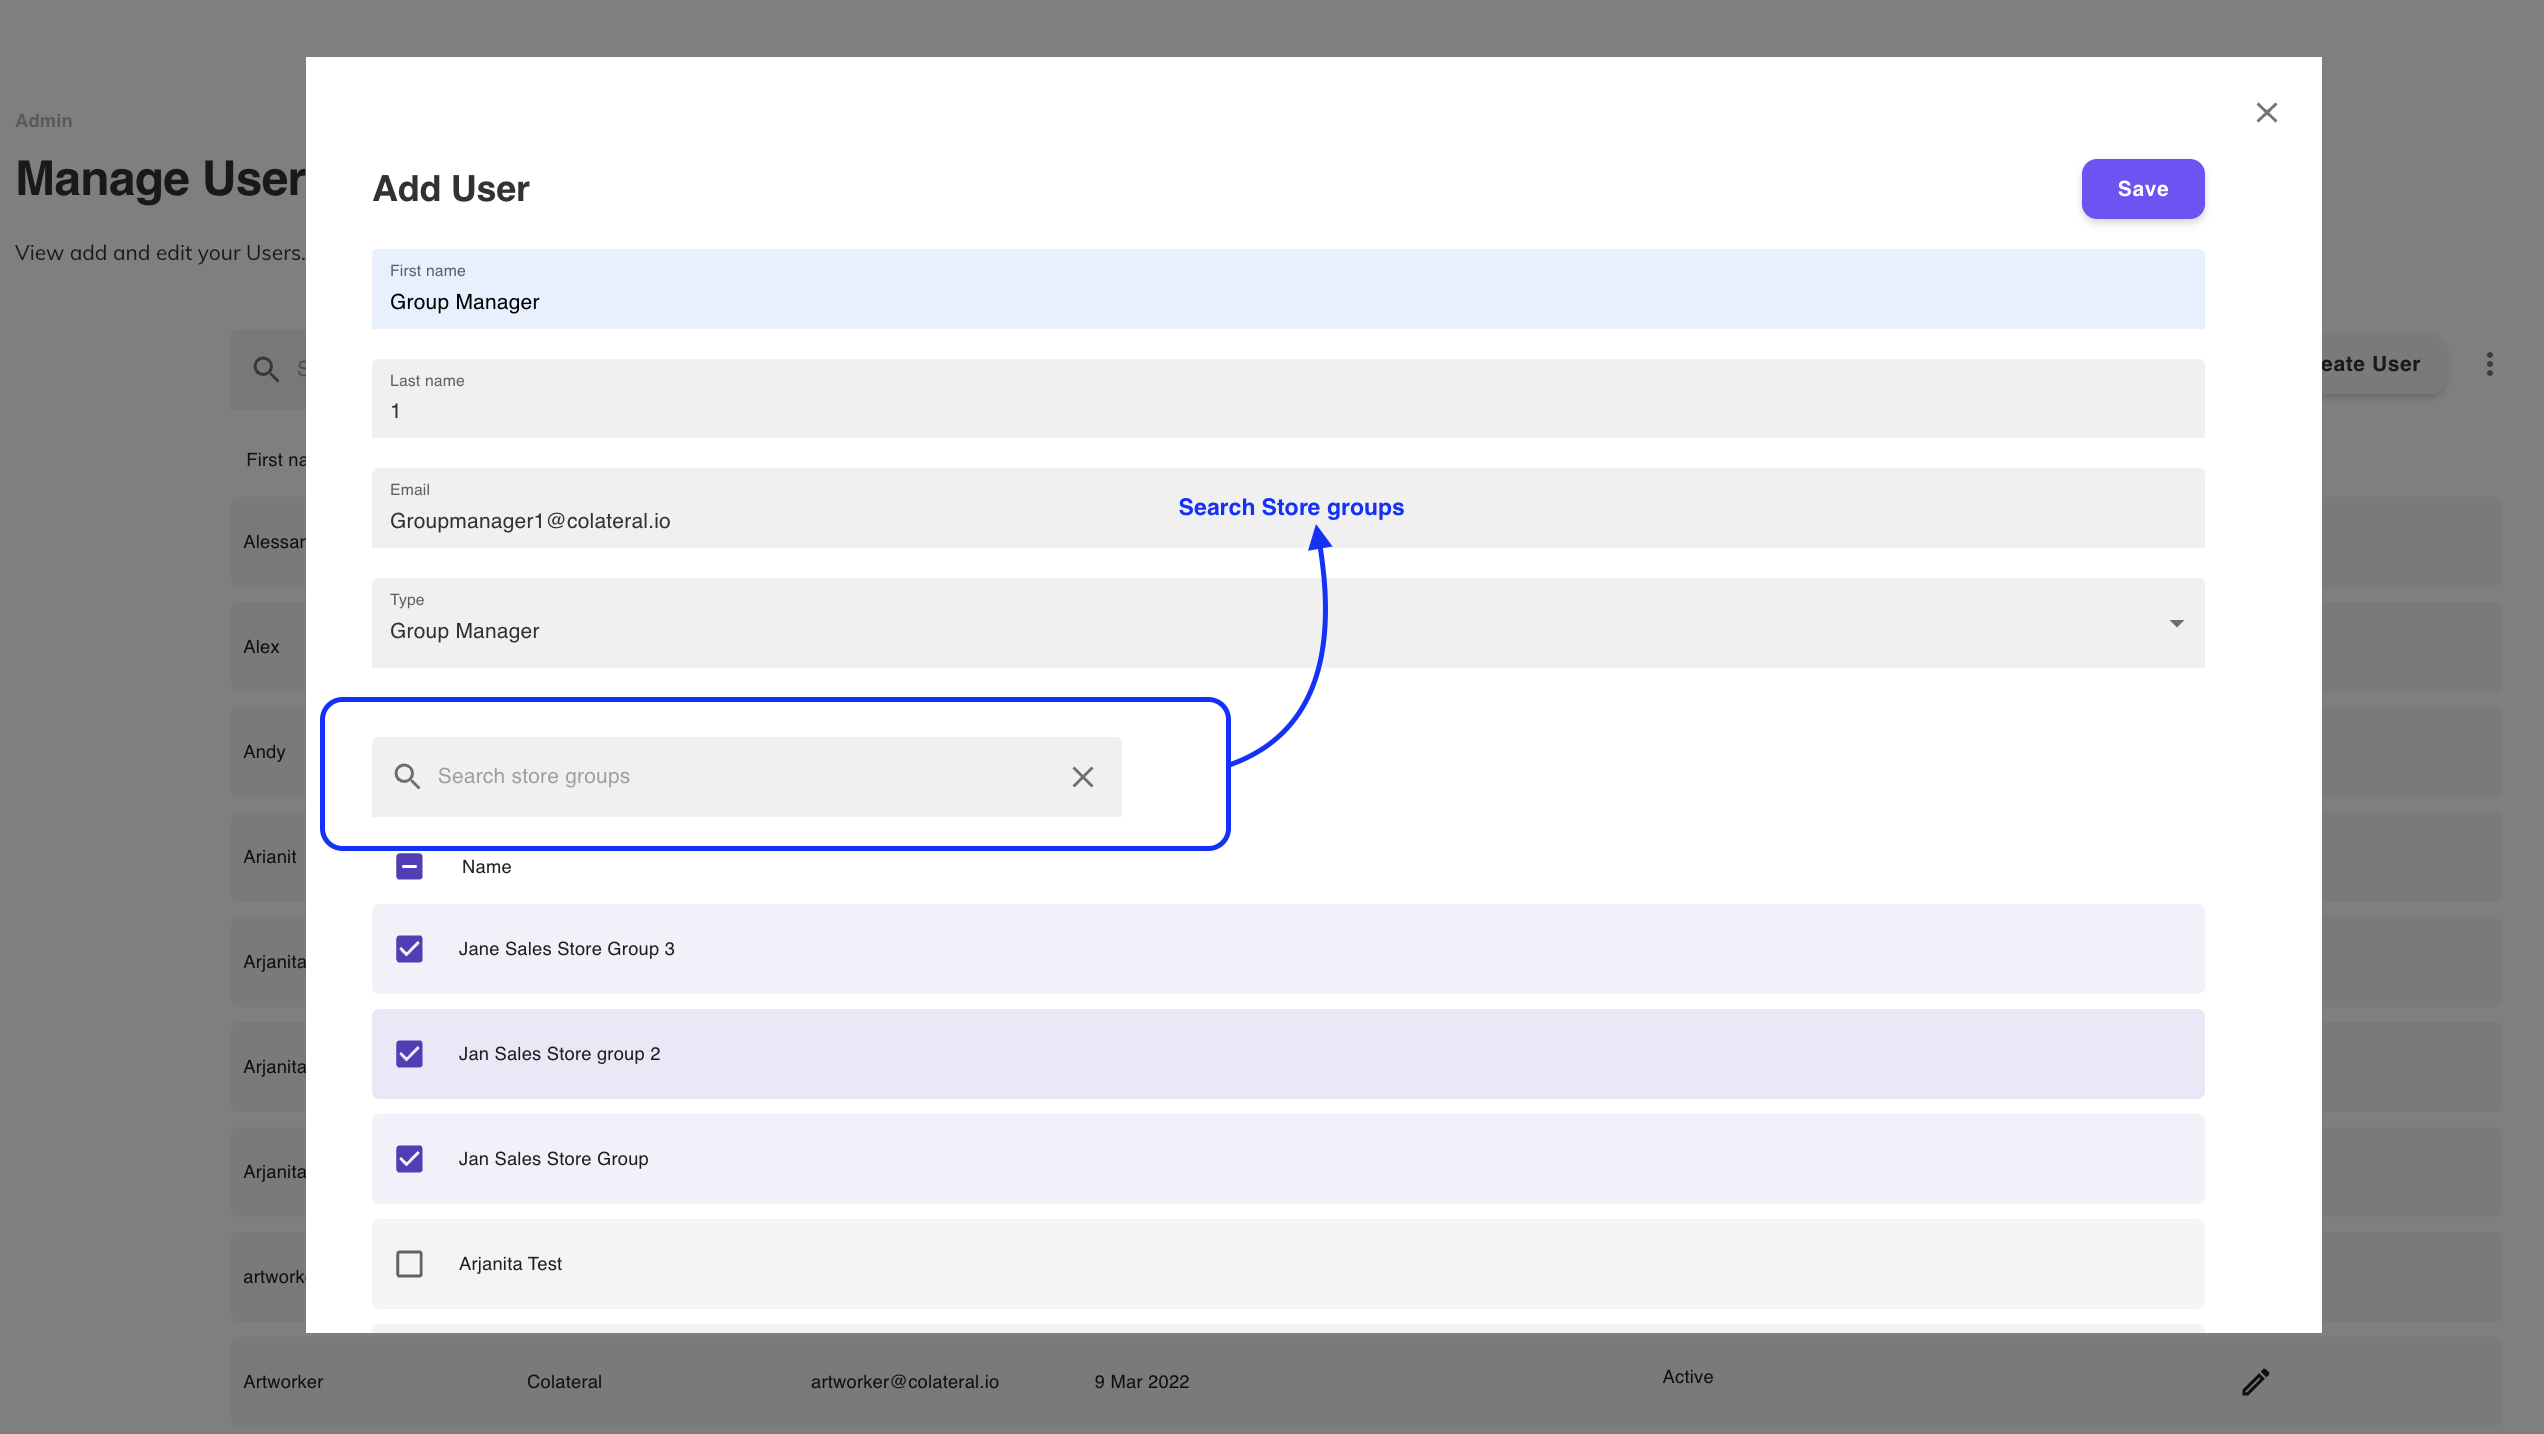Clear the store groups search field
Screen dimensions: 2544x1434
(1082, 777)
